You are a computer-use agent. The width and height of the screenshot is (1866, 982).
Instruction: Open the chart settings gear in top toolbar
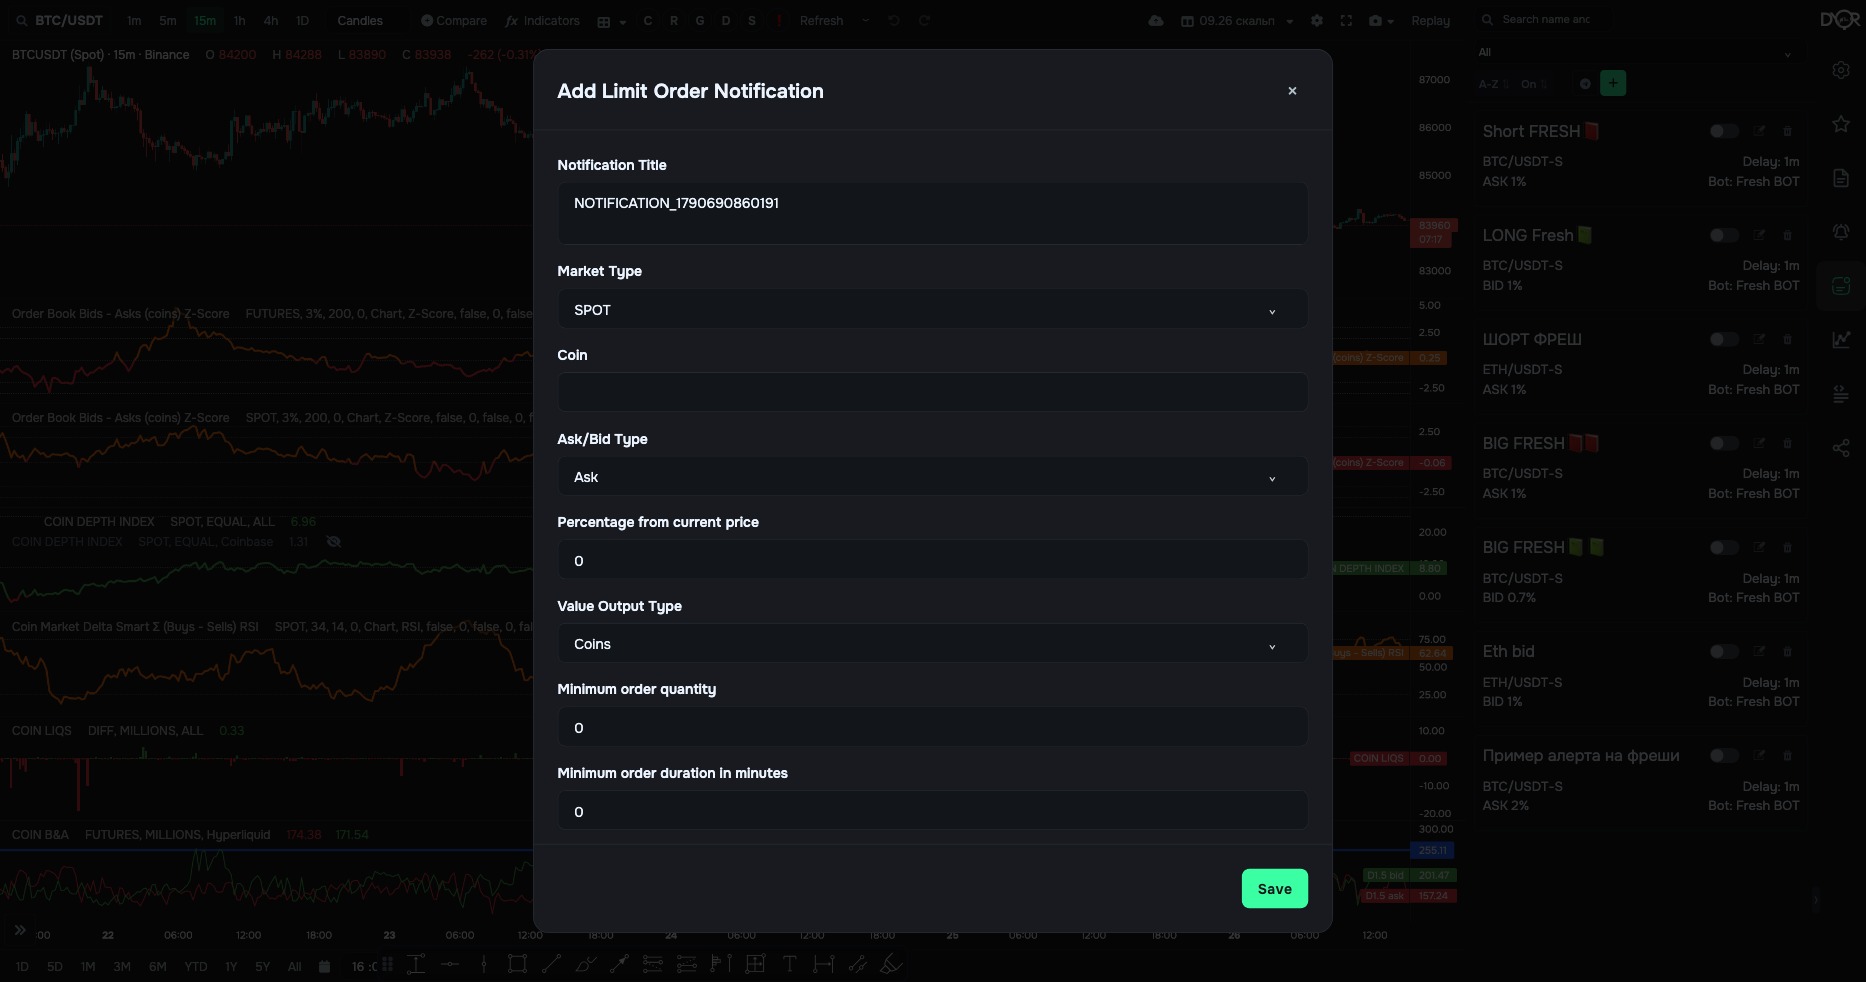[x=1317, y=21]
